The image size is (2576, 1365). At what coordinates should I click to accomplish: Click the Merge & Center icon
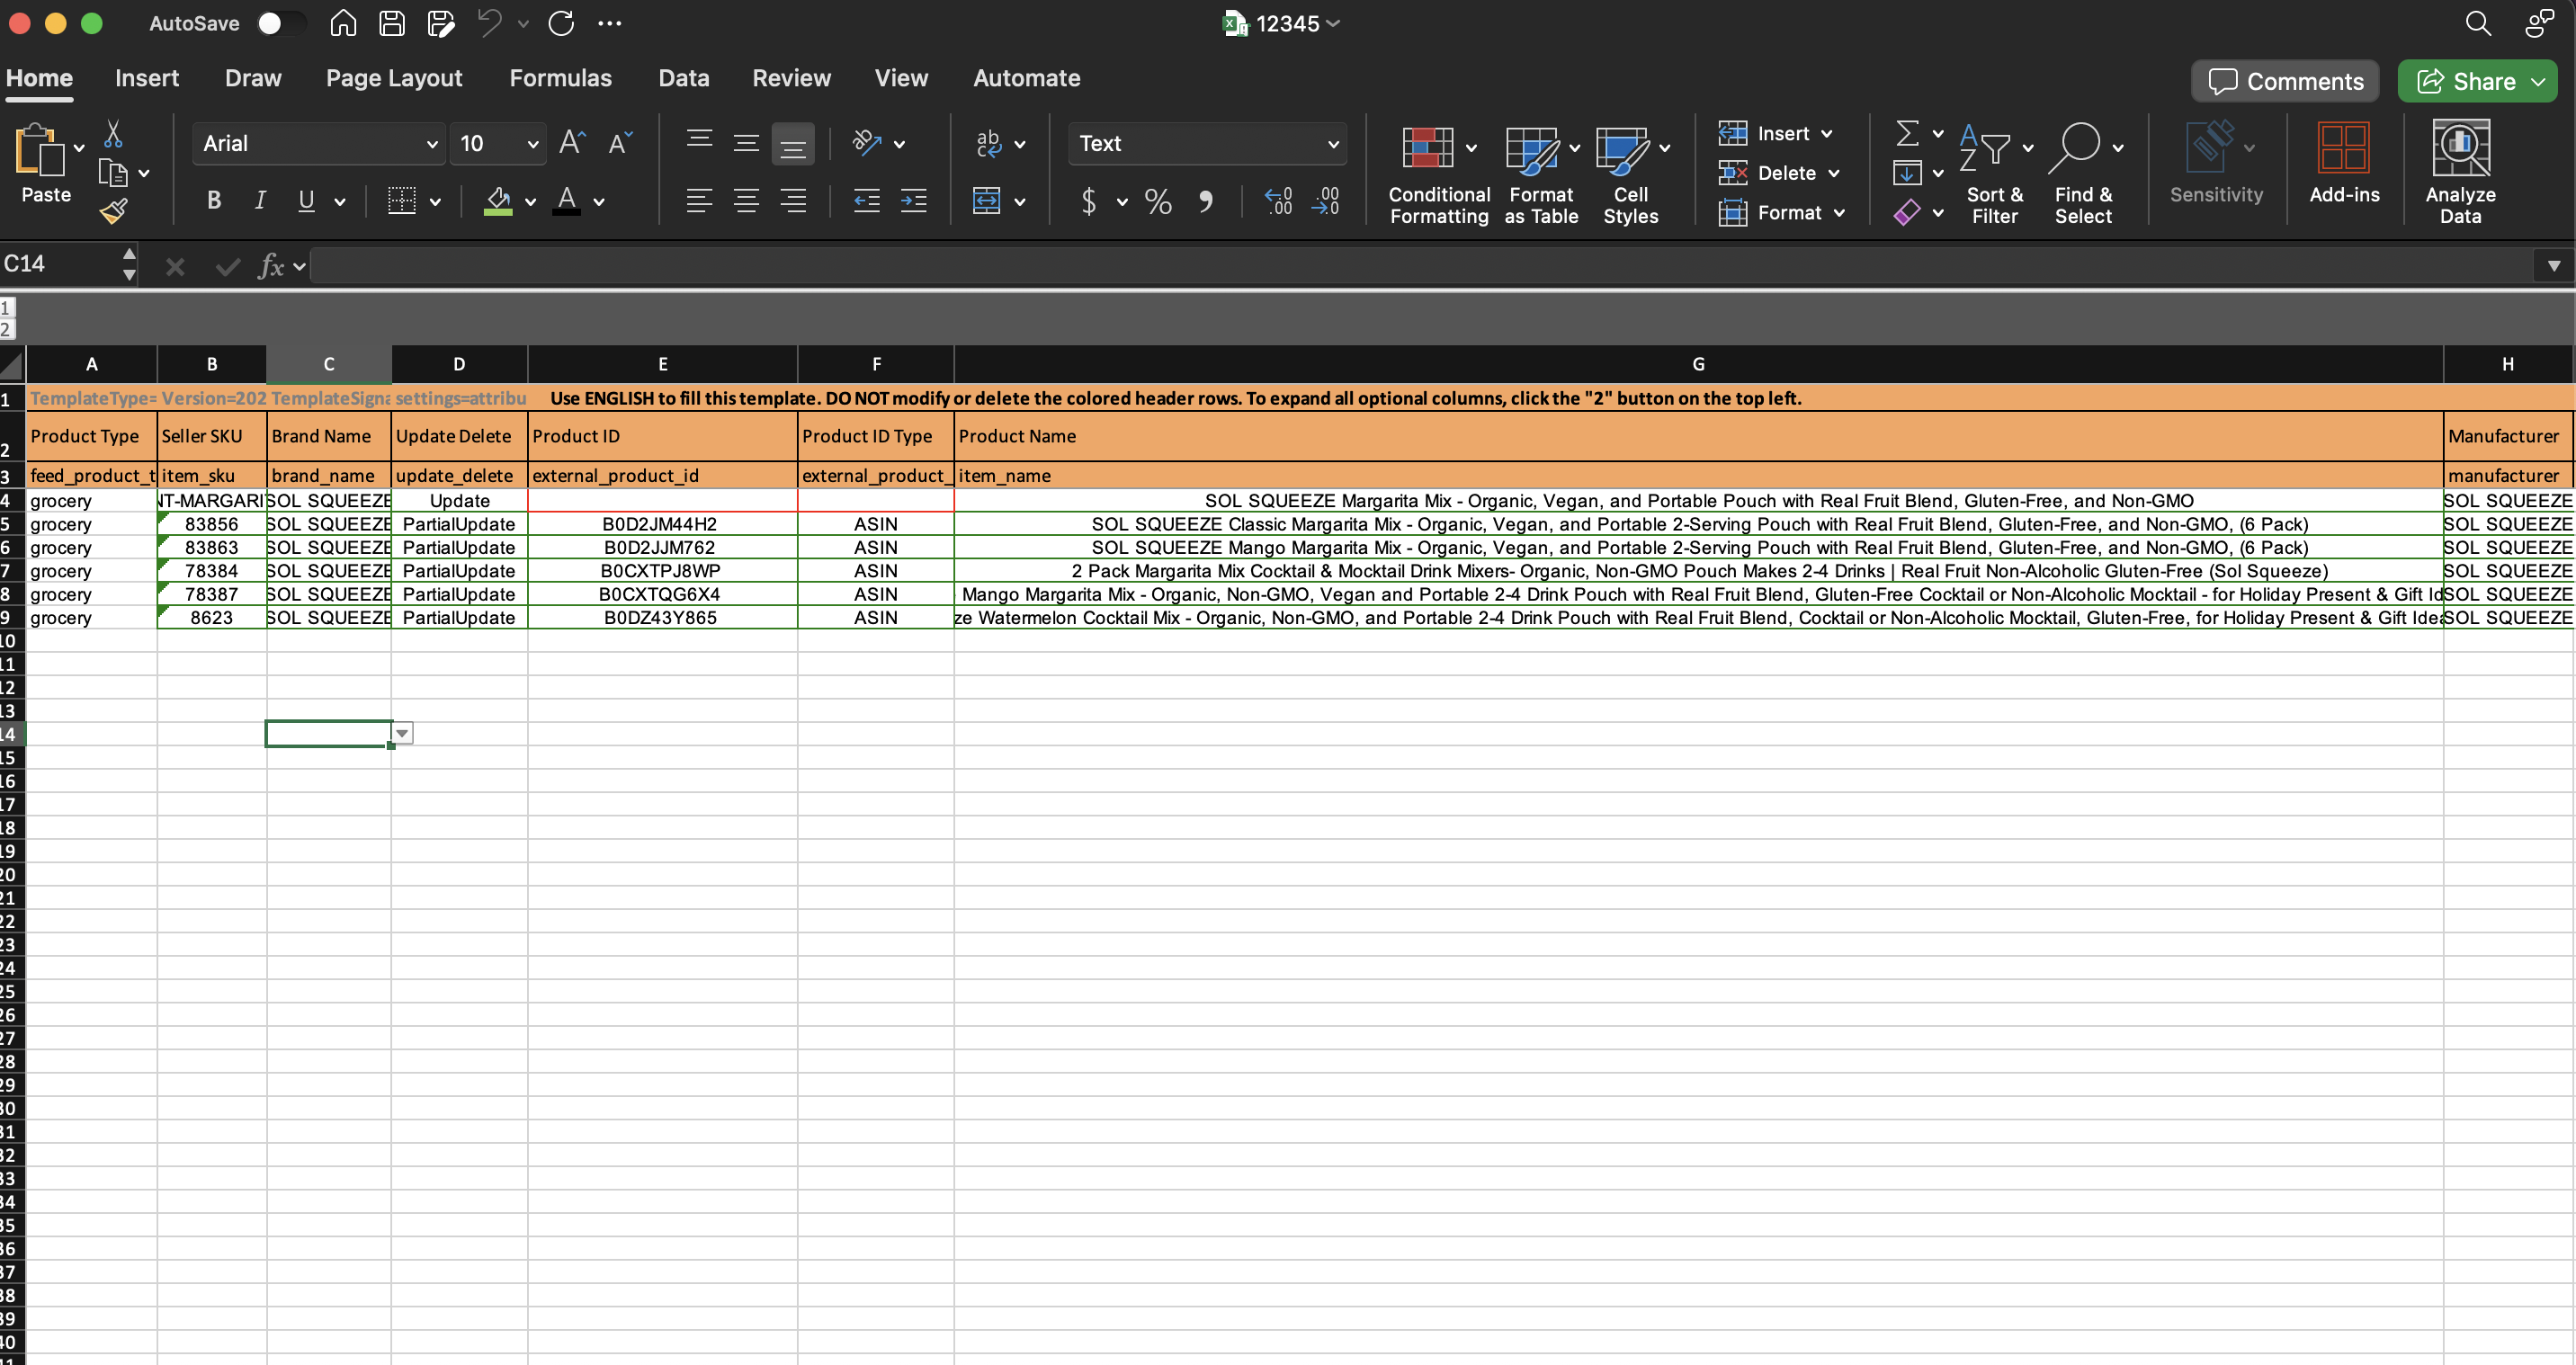click(x=987, y=201)
